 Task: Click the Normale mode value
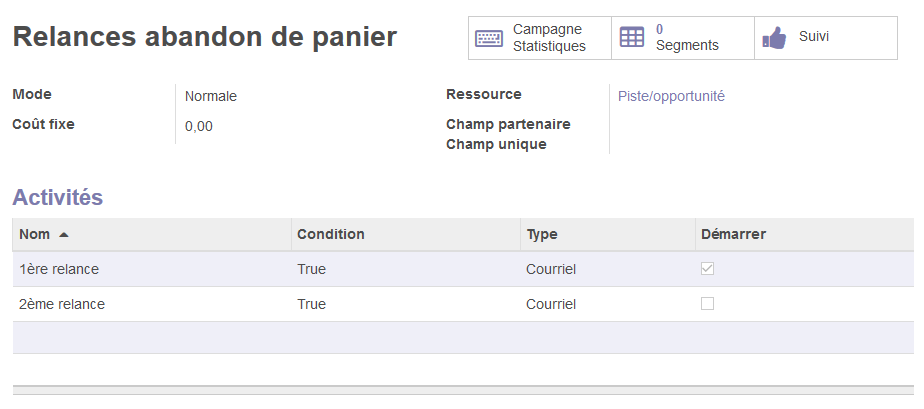[211, 97]
